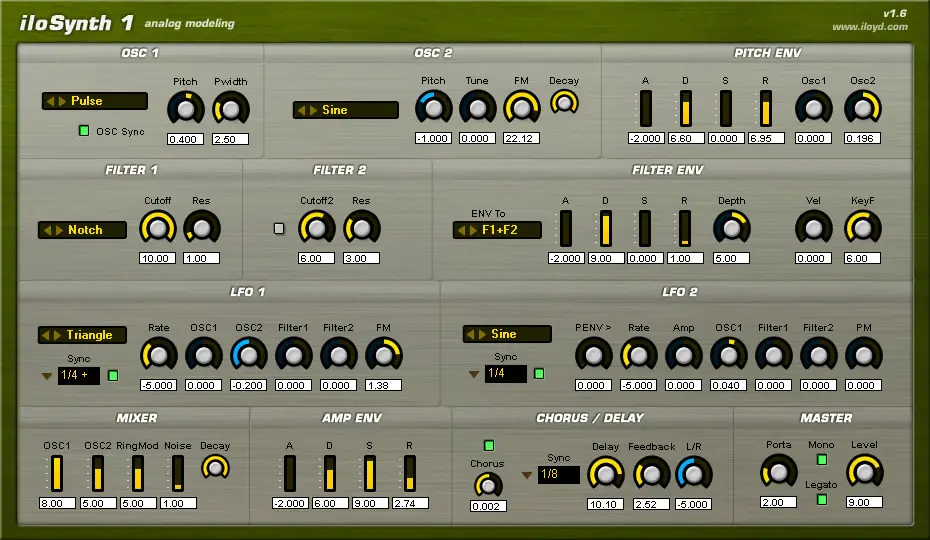Click the Filter 2 Cutoff2 knob

pyautogui.click(x=317, y=228)
